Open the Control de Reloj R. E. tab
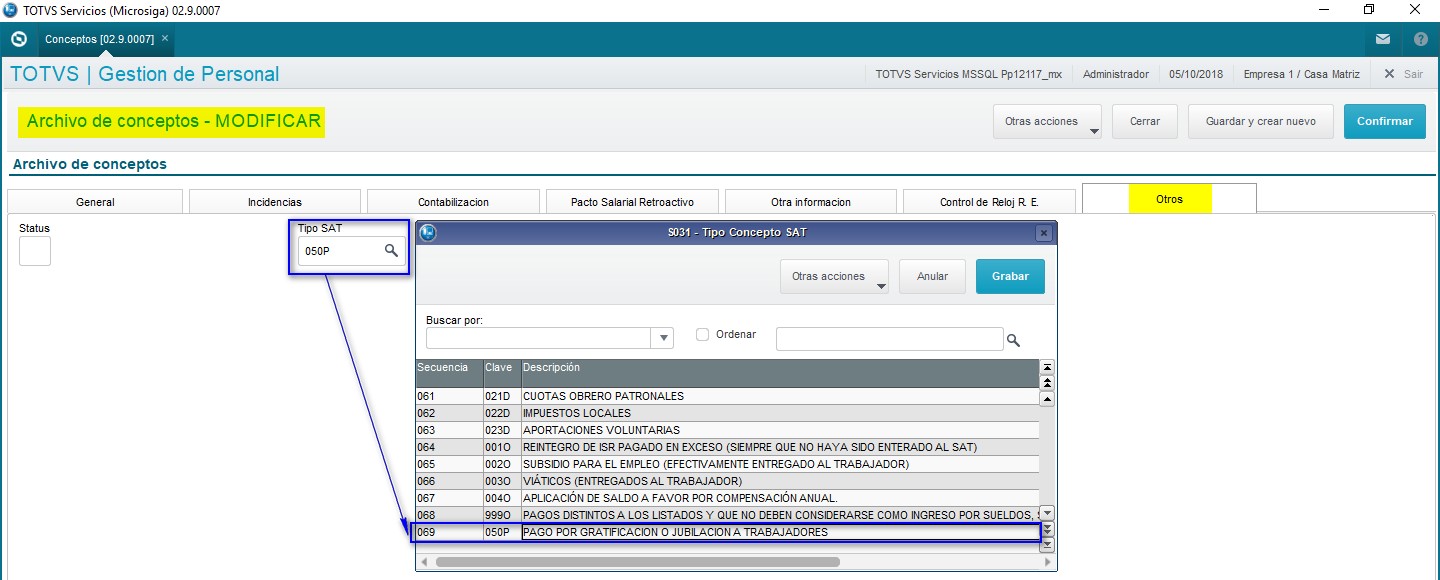The height and width of the screenshot is (580, 1440). (989, 202)
